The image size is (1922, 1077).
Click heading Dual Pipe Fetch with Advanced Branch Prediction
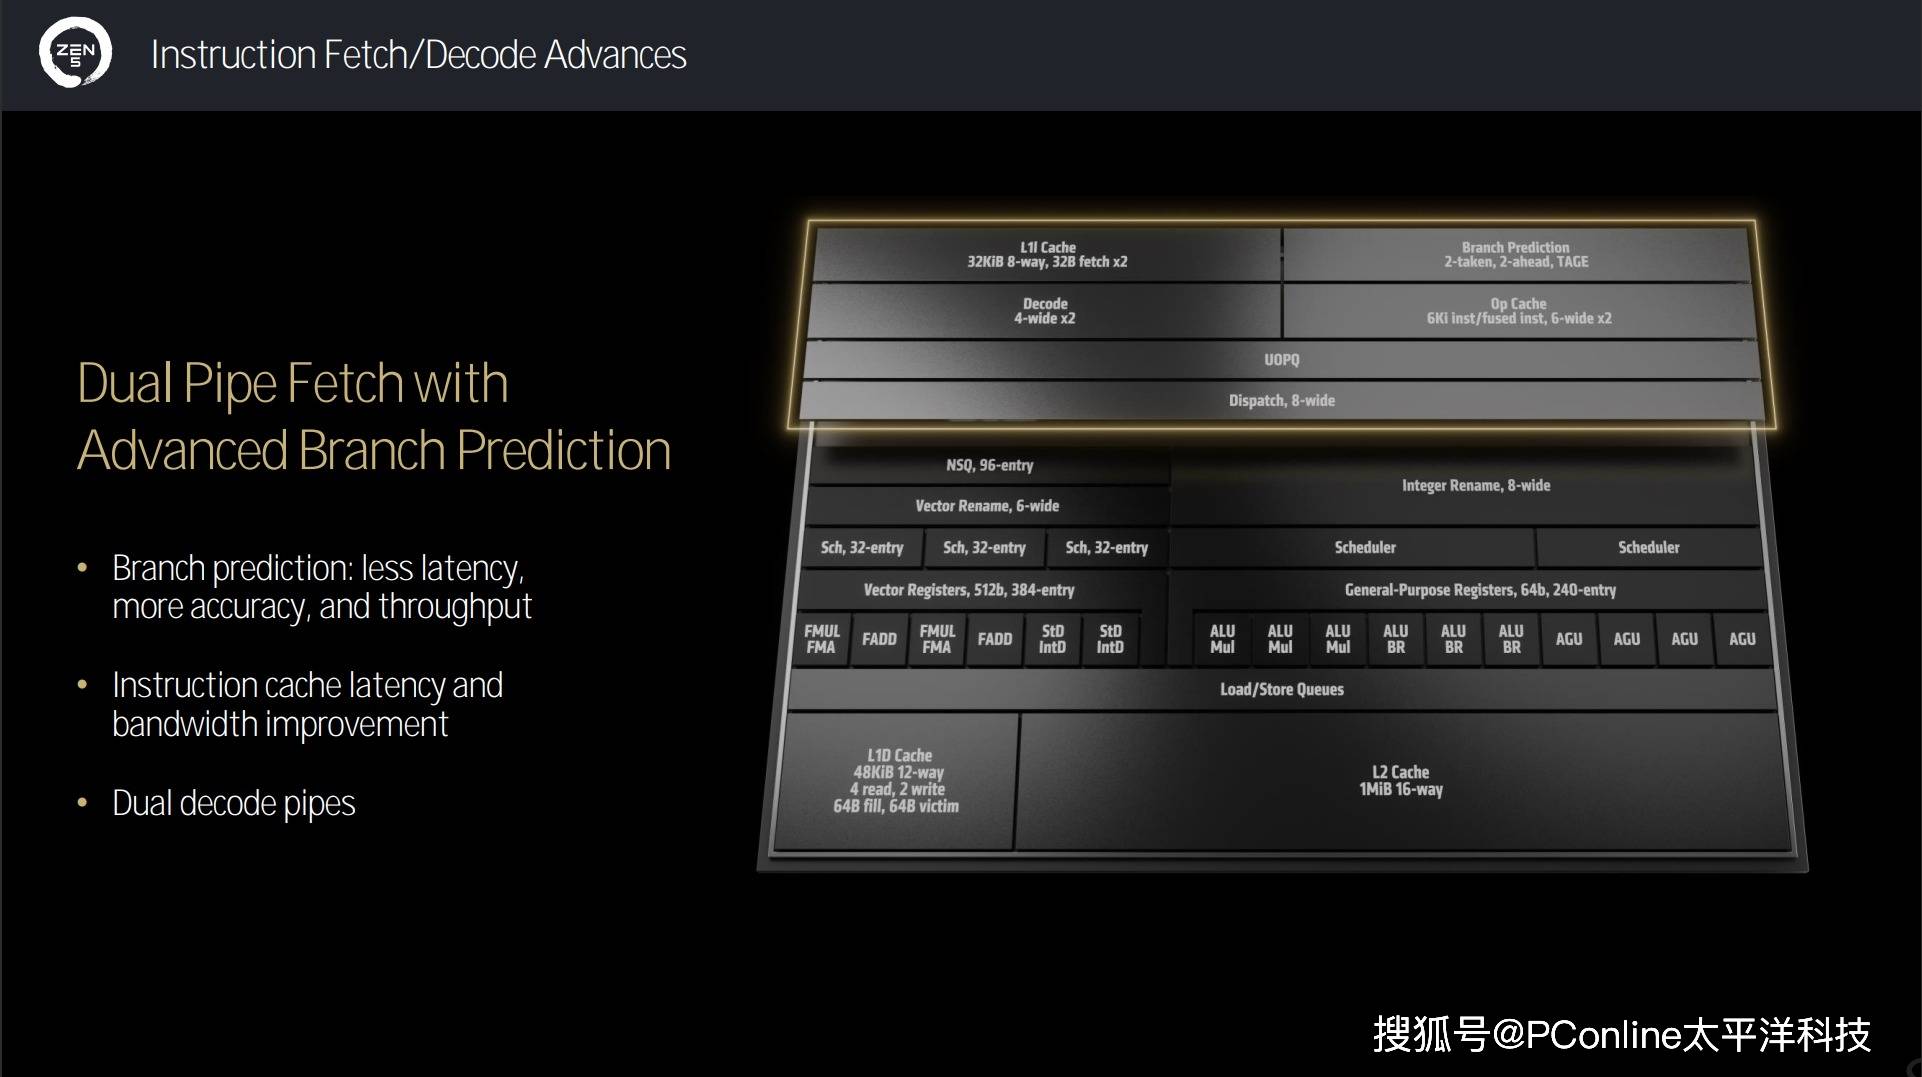374,416
